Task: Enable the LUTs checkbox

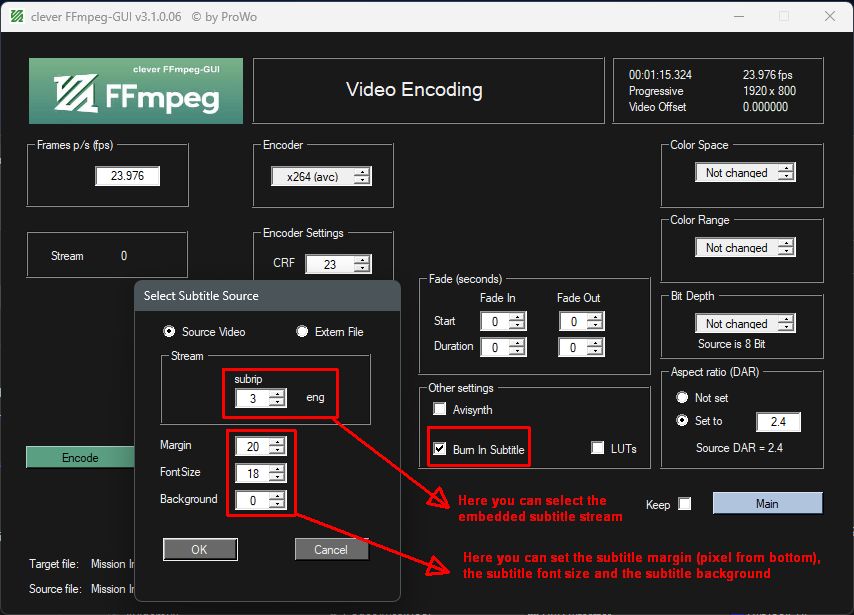Action: click(597, 448)
